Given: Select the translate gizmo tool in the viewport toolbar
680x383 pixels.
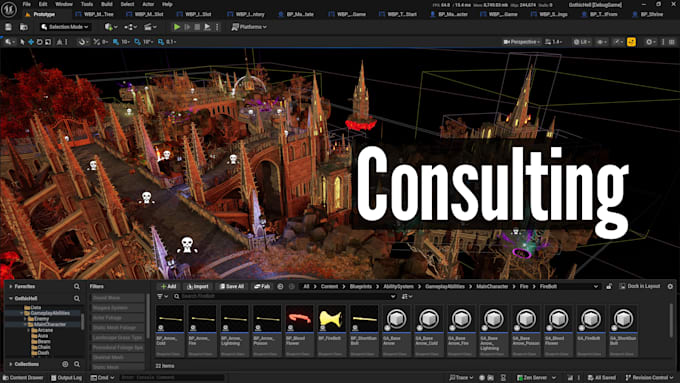Looking at the screenshot, I should [31, 42].
